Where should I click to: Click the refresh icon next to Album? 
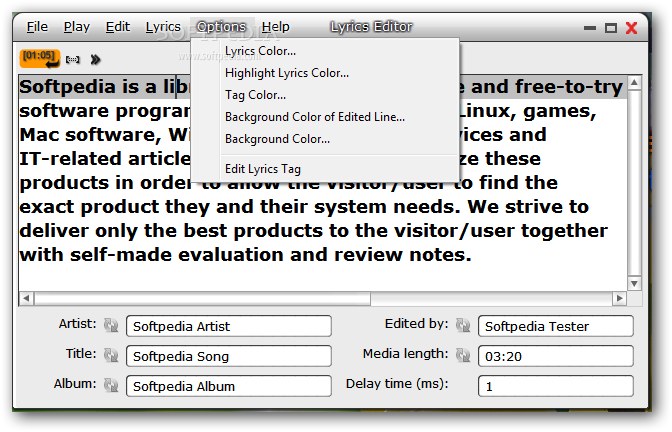111,385
